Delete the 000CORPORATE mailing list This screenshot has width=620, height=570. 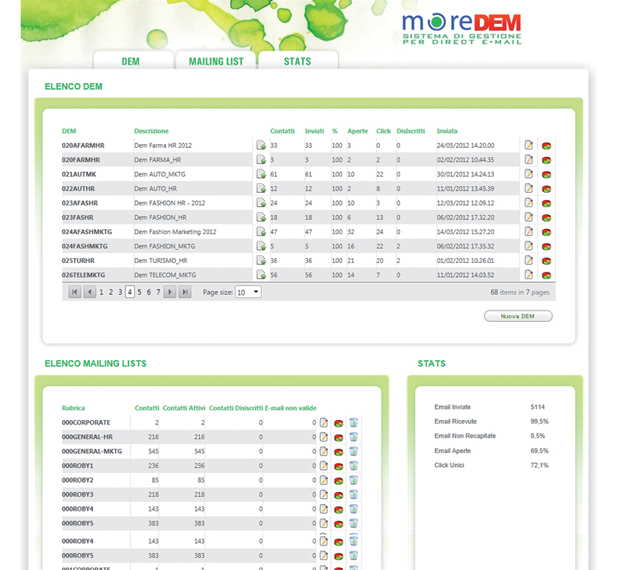353,423
